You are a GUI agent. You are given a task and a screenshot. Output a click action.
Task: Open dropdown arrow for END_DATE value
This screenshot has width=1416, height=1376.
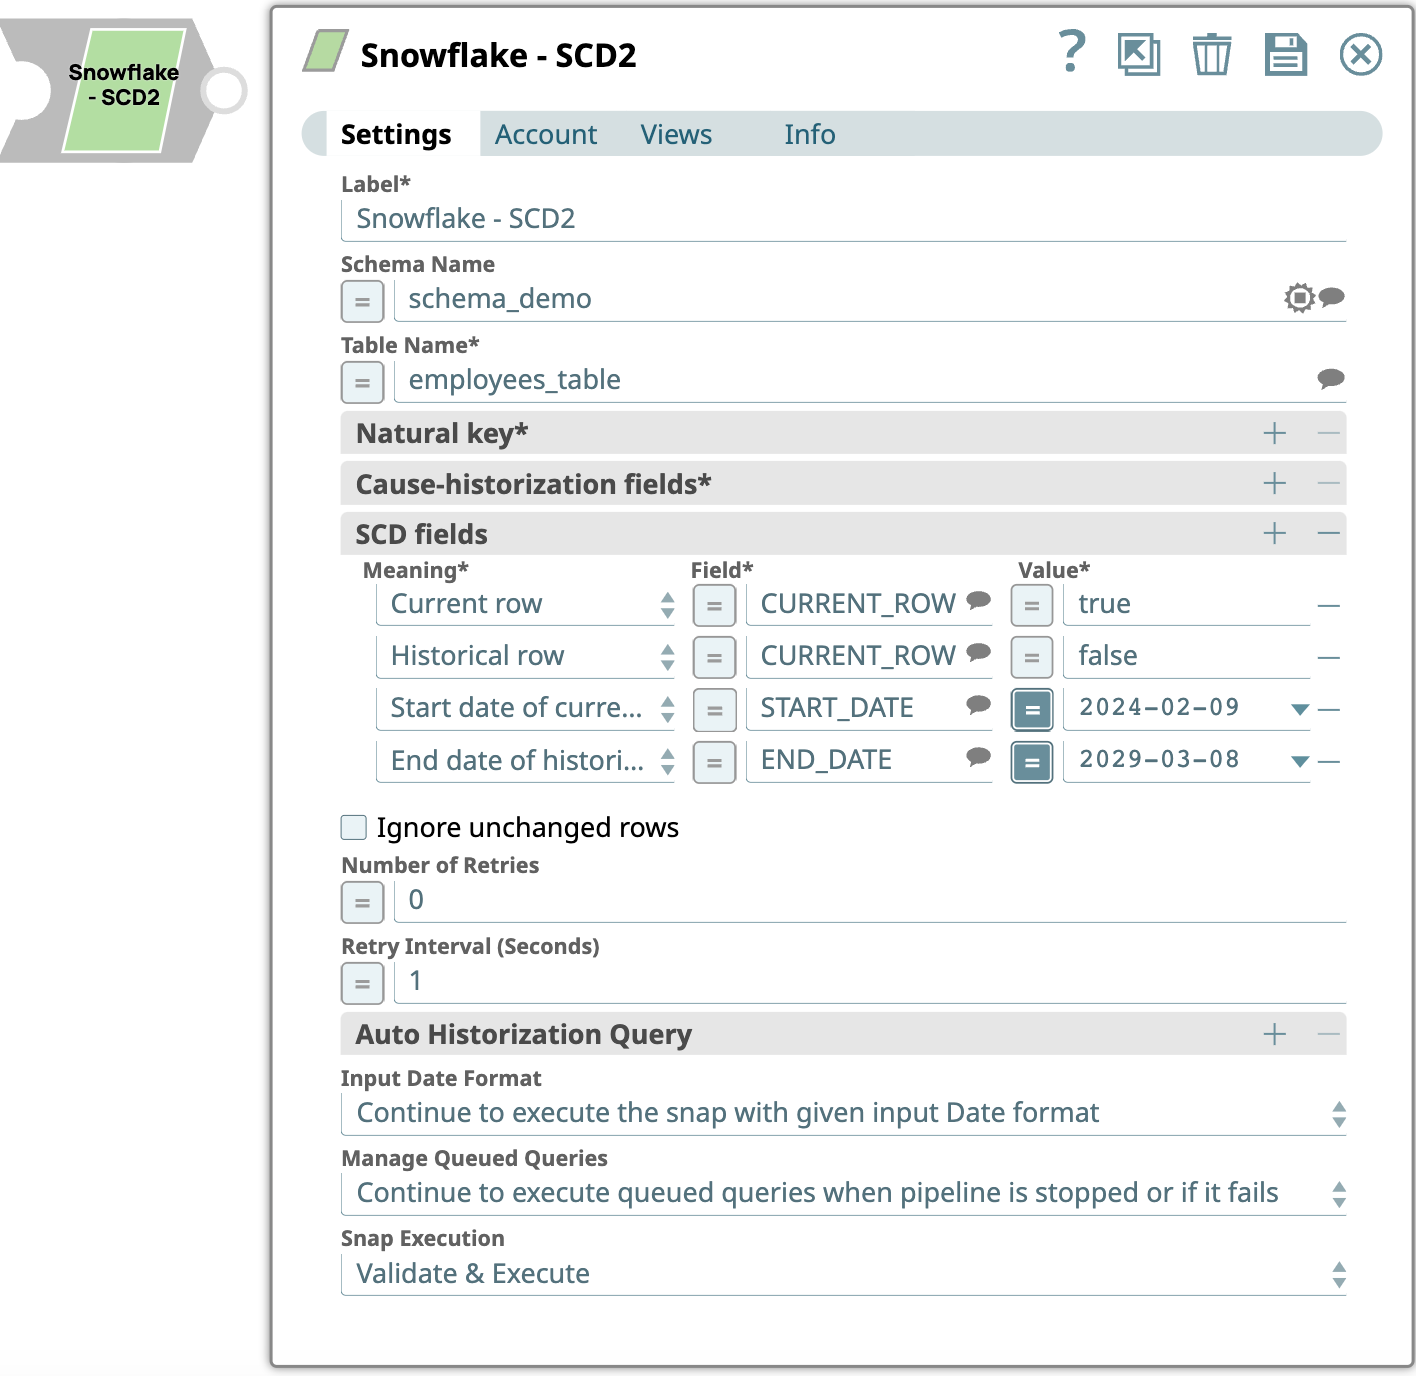click(x=1299, y=762)
